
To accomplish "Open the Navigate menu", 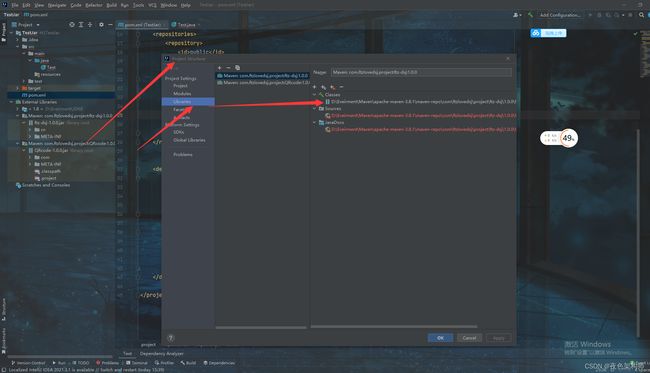I will tap(57, 5).
